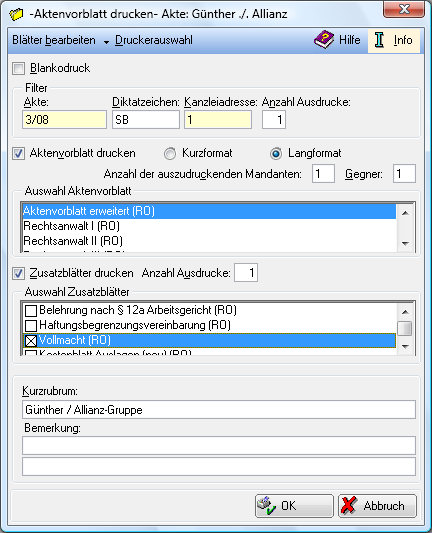Select the Langformat radio option
The width and height of the screenshot is (432, 533).
(x=276, y=154)
